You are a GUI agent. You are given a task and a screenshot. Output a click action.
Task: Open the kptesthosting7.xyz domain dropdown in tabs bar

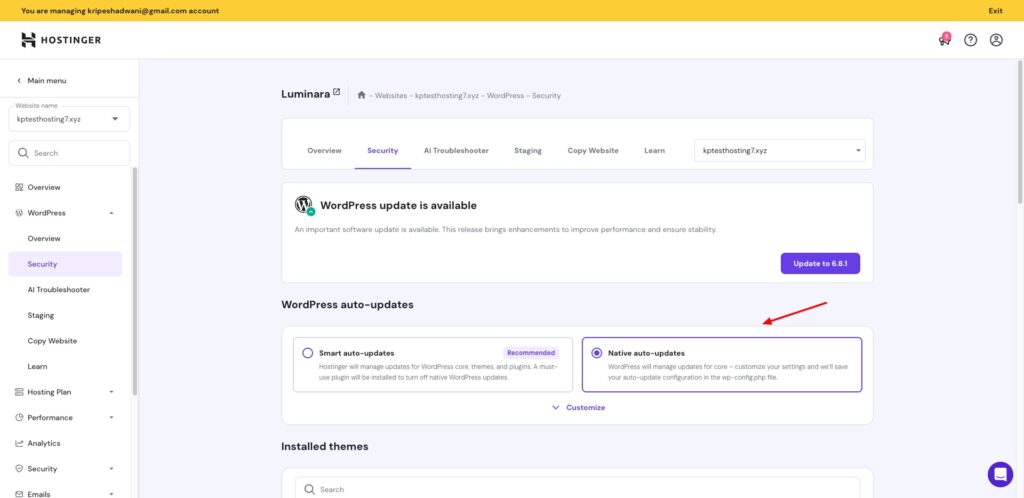point(780,150)
